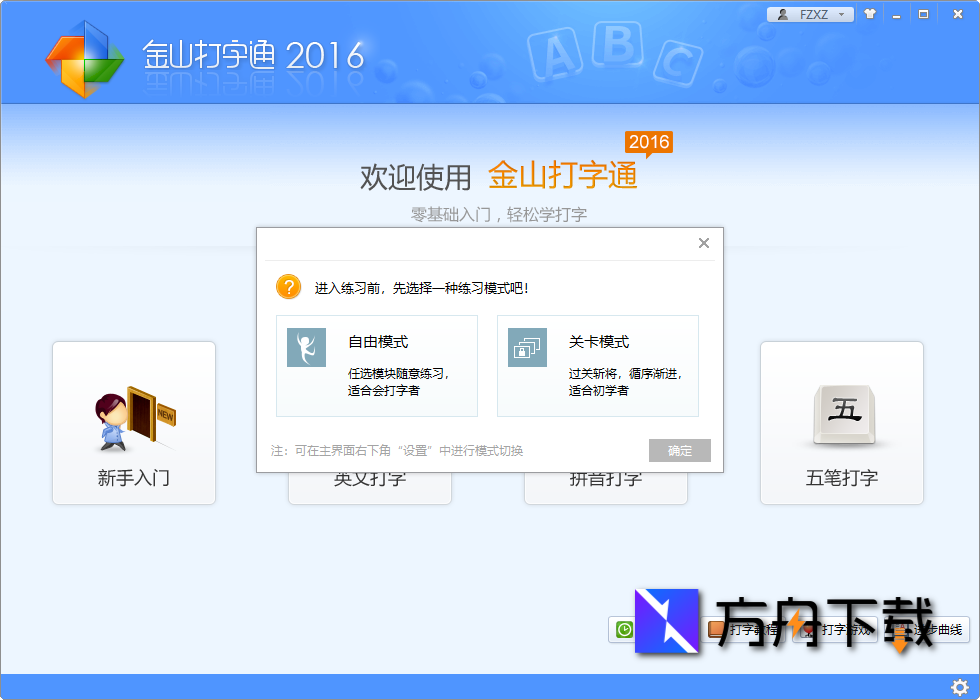
Task: Confirm mode with 确定 button
Action: pyautogui.click(x=679, y=450)
